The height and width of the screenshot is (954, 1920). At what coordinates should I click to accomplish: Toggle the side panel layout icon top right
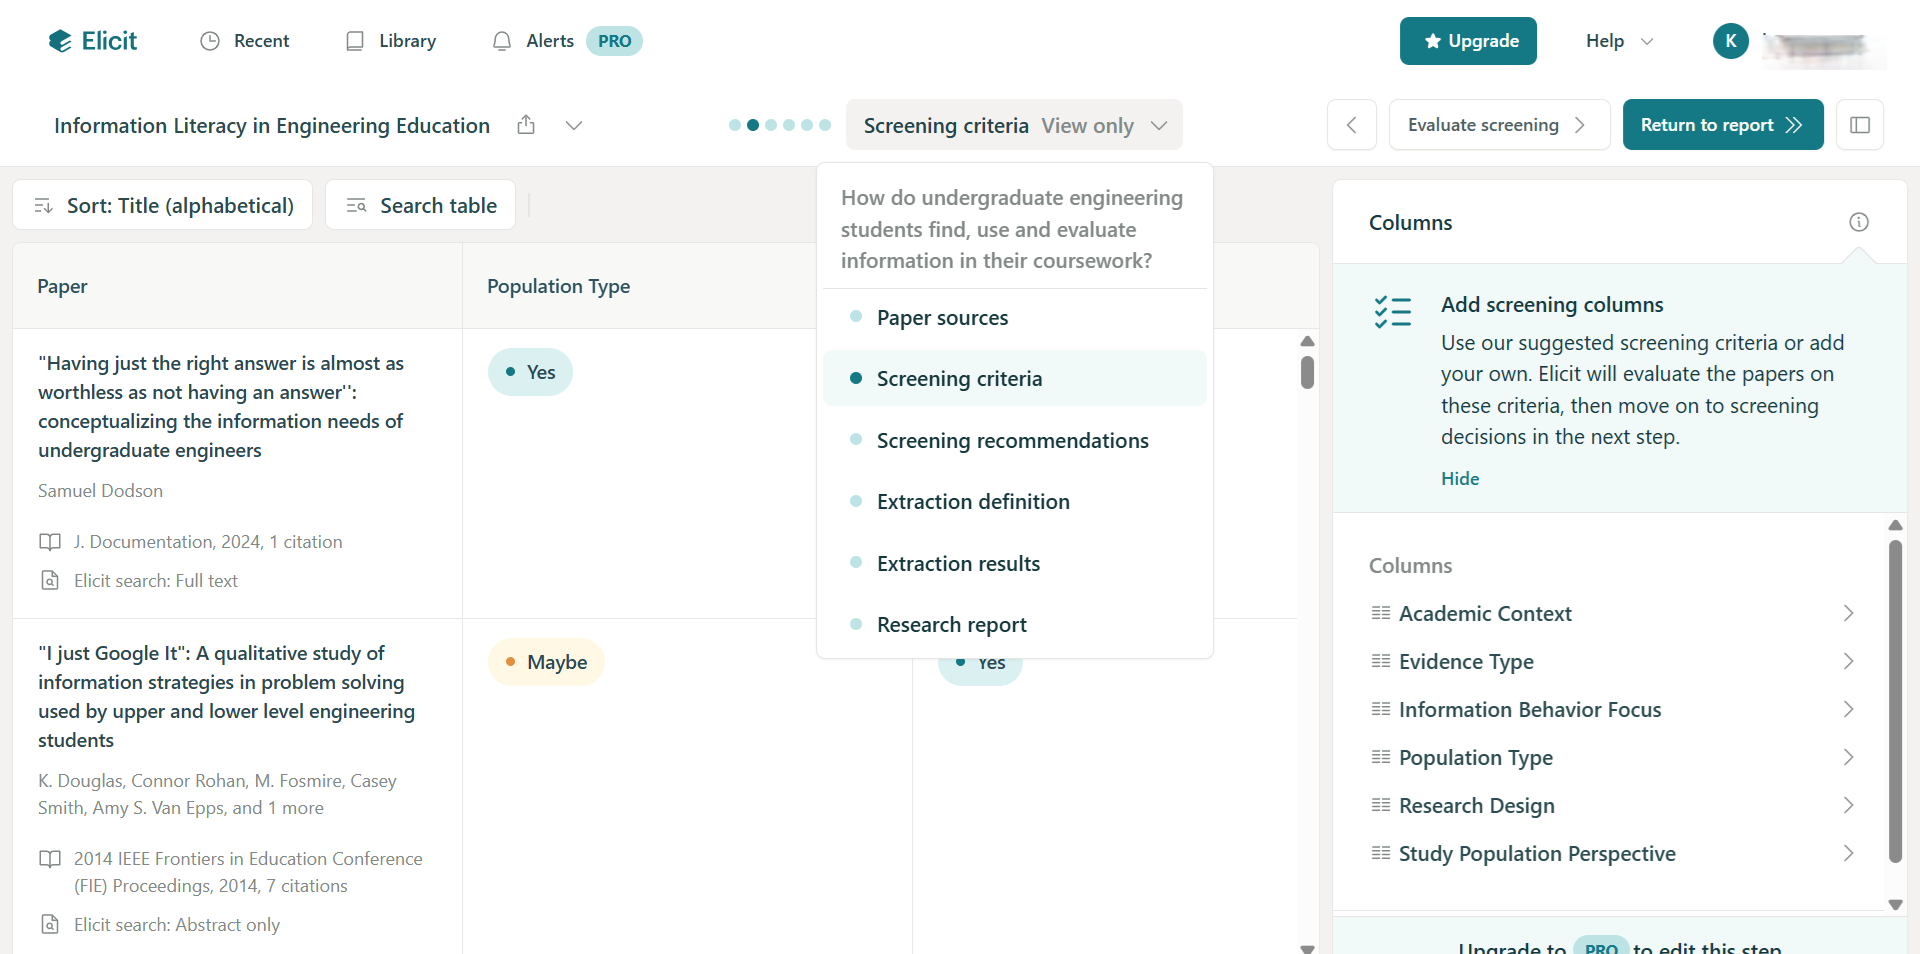coord(1860,124)
